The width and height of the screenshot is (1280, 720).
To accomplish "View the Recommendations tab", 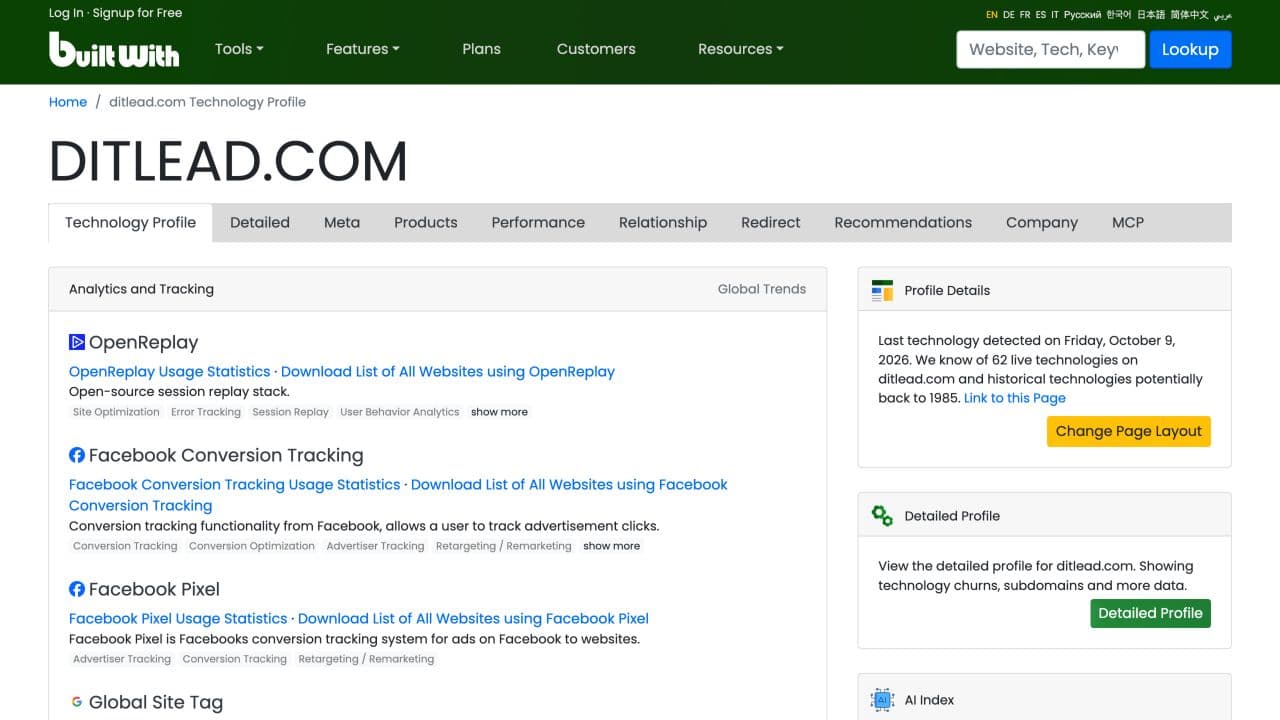I will pyautogui.click(x=903, y=223).
